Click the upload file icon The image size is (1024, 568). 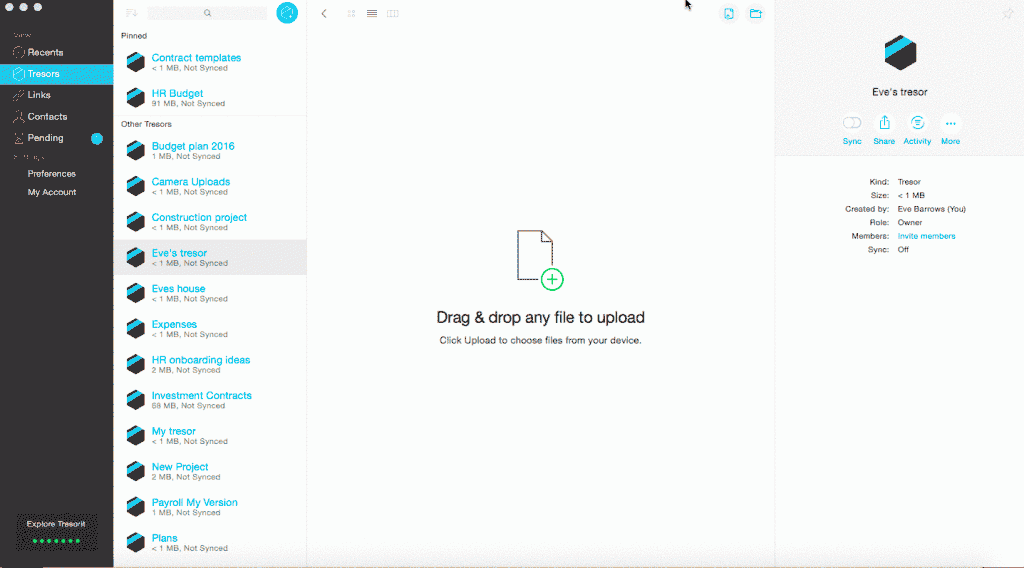tap(729, 13)
